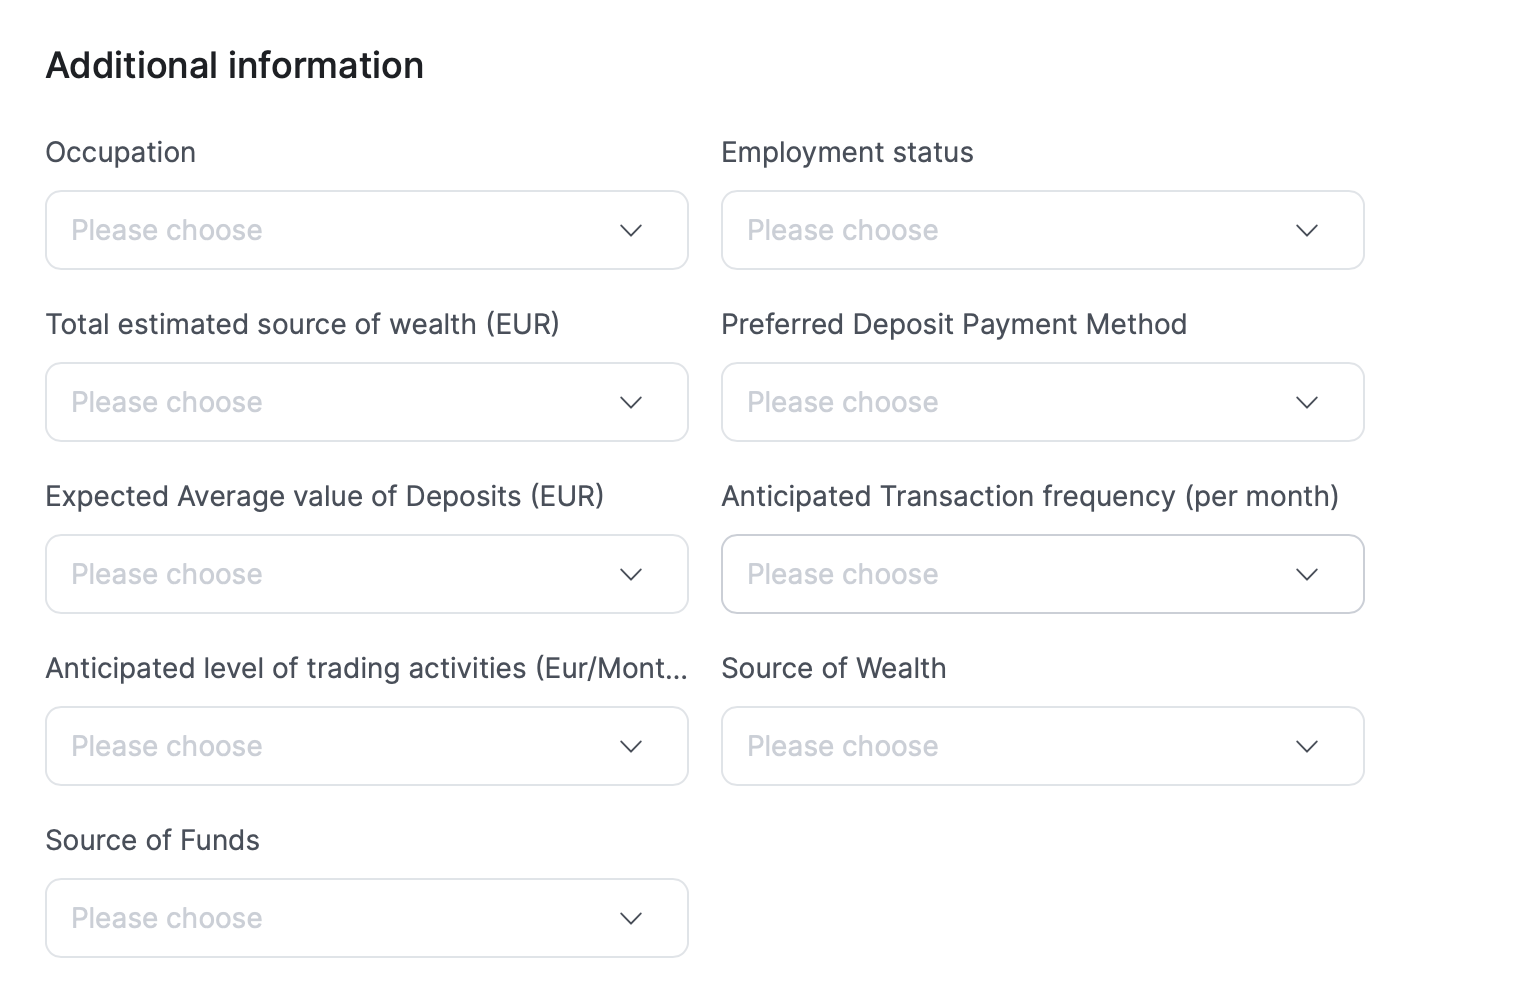This screenshot has width=1528, height=986.
Task: Click the Occupation field label
Action: coord(120,152)
